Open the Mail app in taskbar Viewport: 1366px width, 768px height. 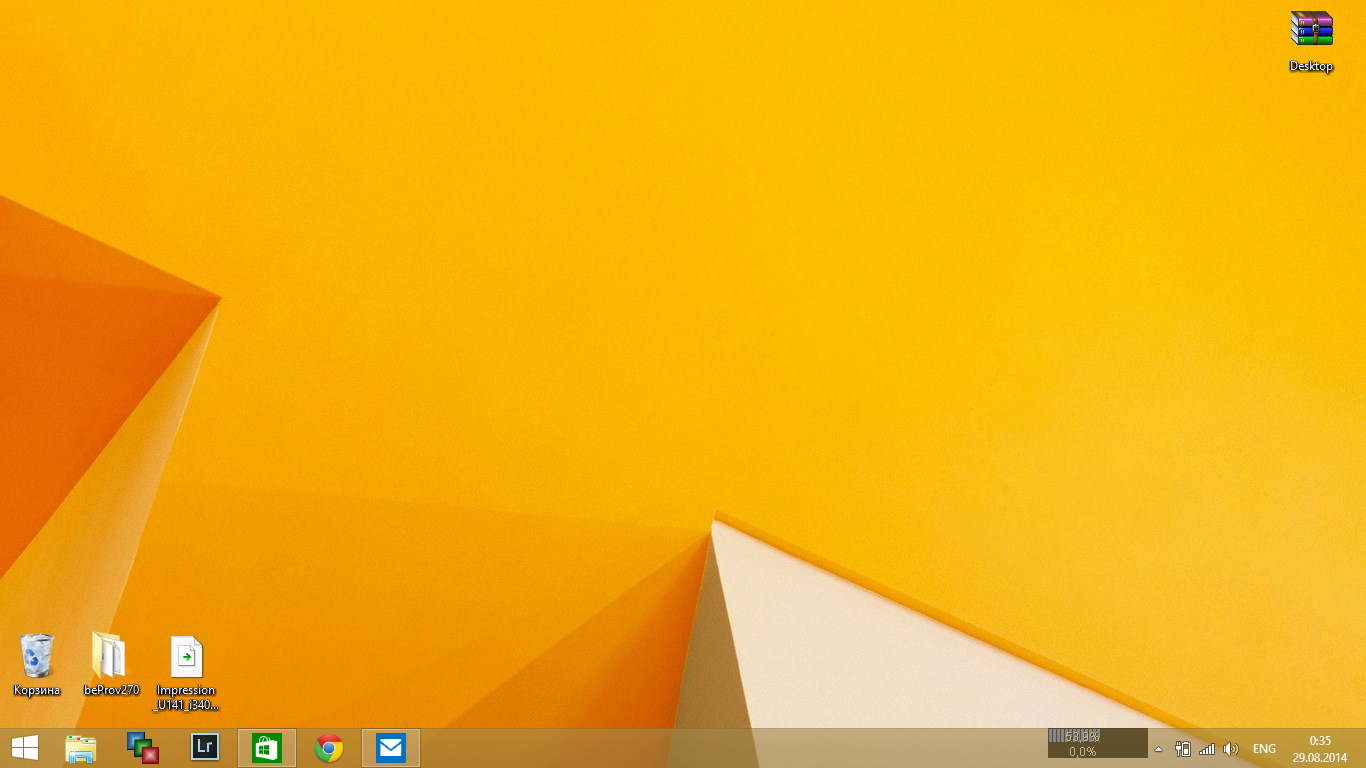pyautogui.click(x=391, y=748)
